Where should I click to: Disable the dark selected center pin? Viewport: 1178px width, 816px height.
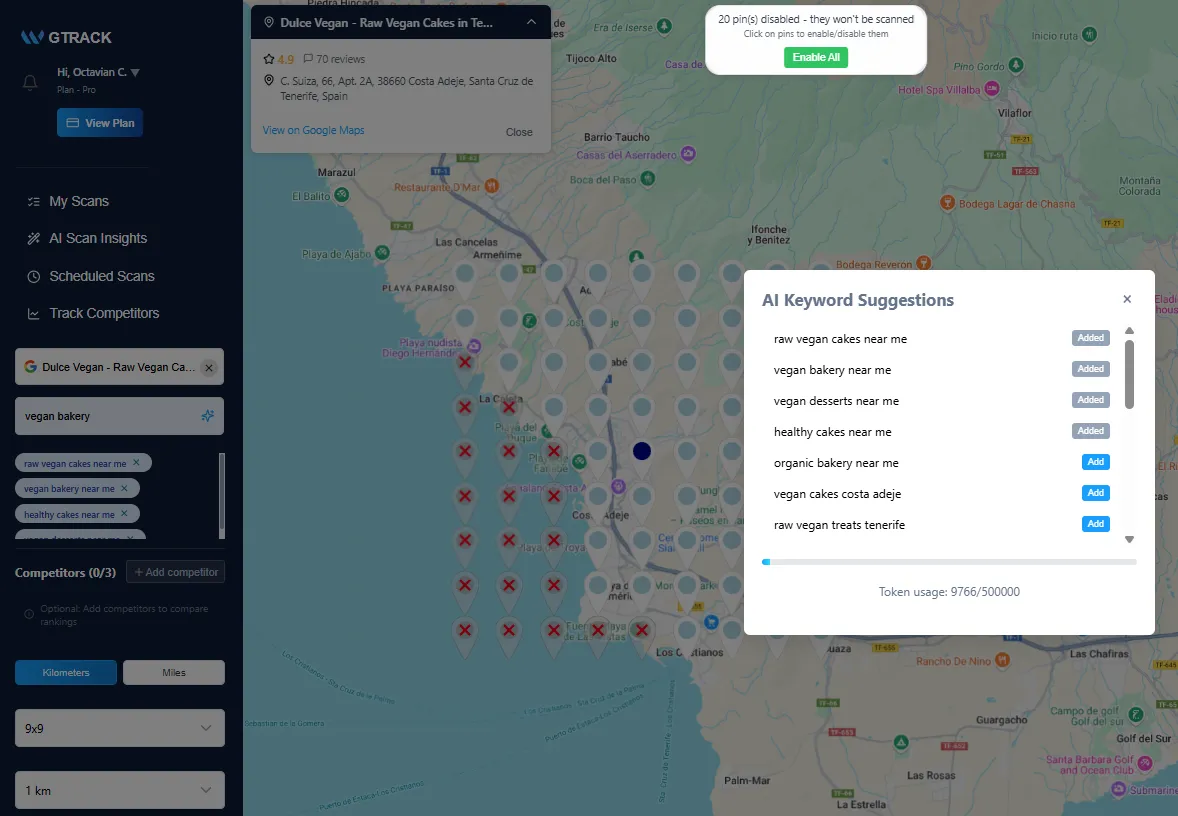pyautogui.click(x=641, y=450)
